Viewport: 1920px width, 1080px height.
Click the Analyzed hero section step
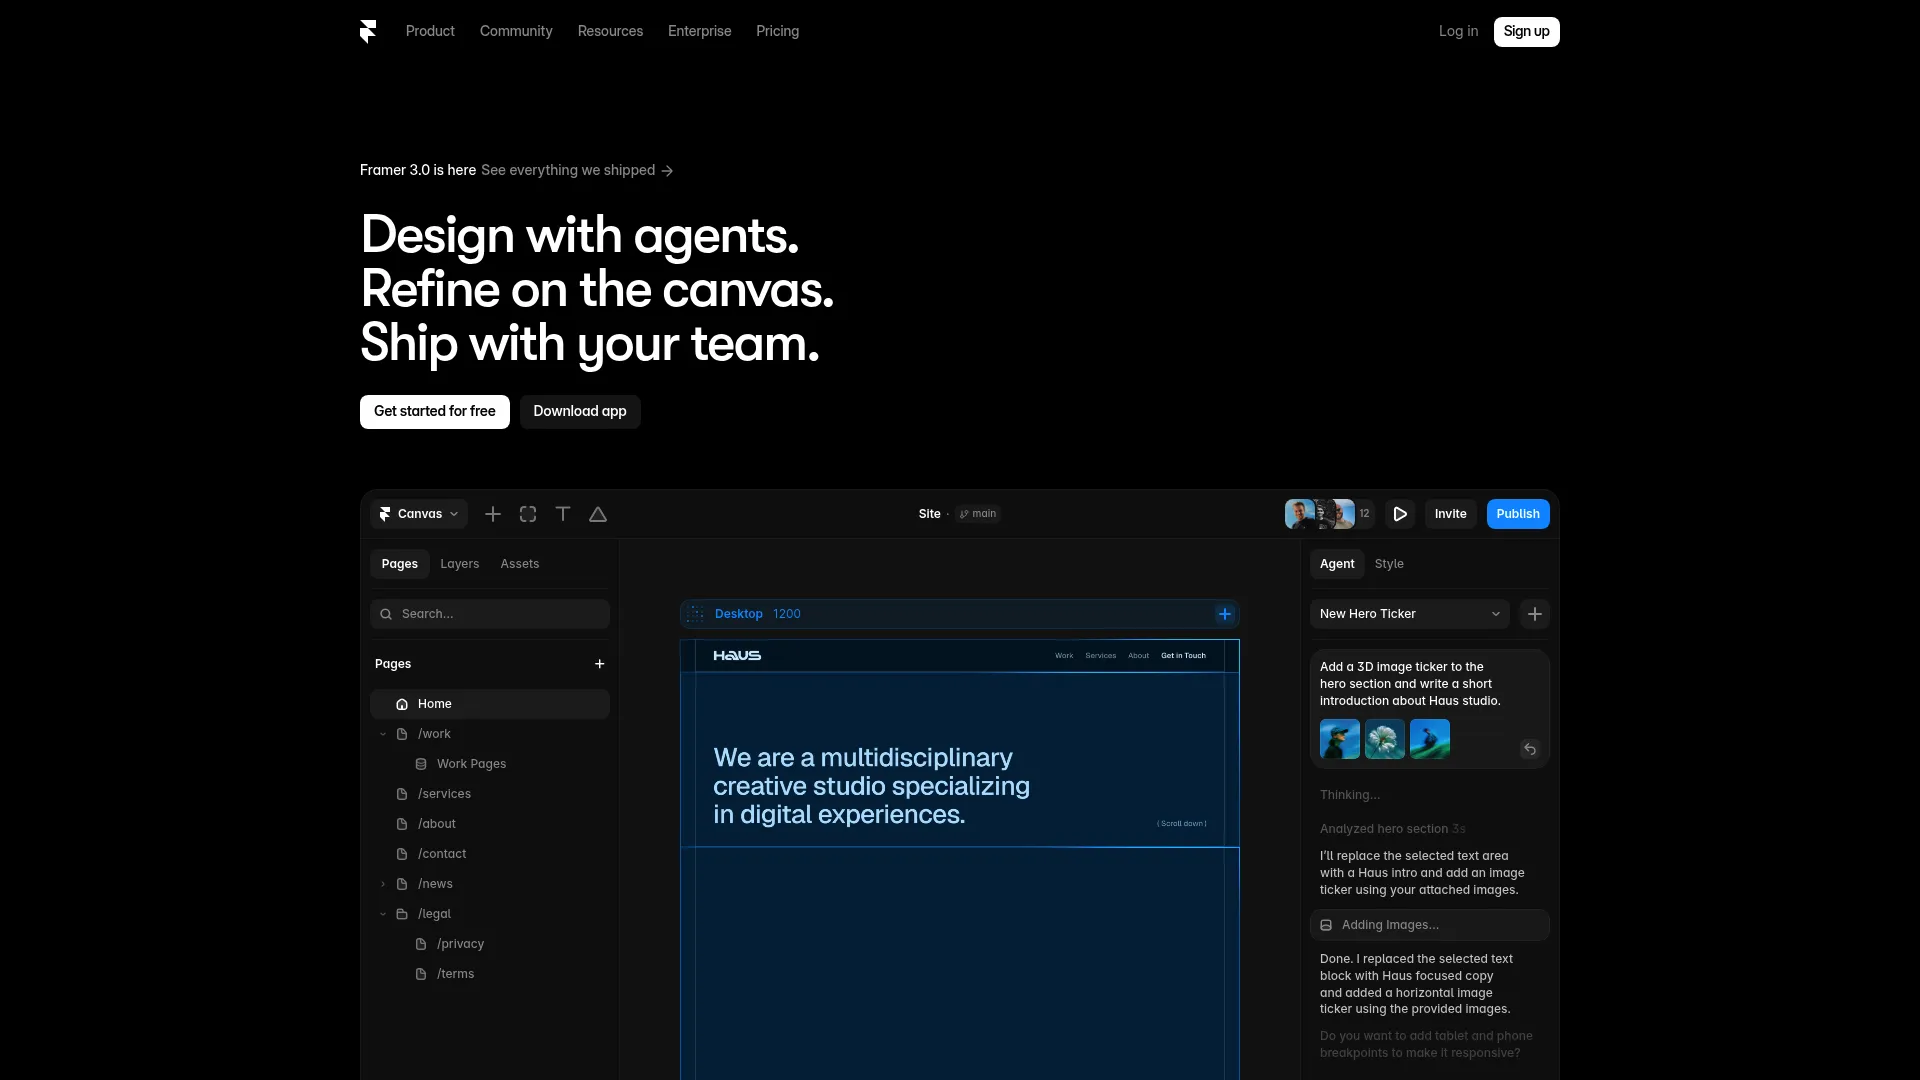1392,829
